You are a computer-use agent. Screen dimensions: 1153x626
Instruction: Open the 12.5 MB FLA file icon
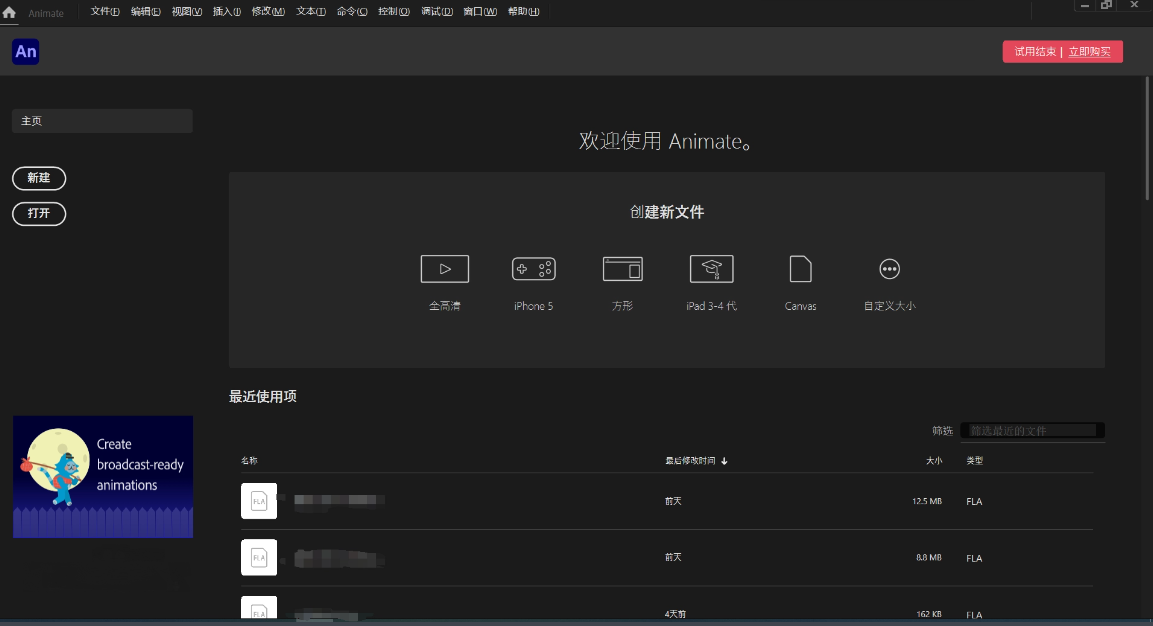[259, 501]
